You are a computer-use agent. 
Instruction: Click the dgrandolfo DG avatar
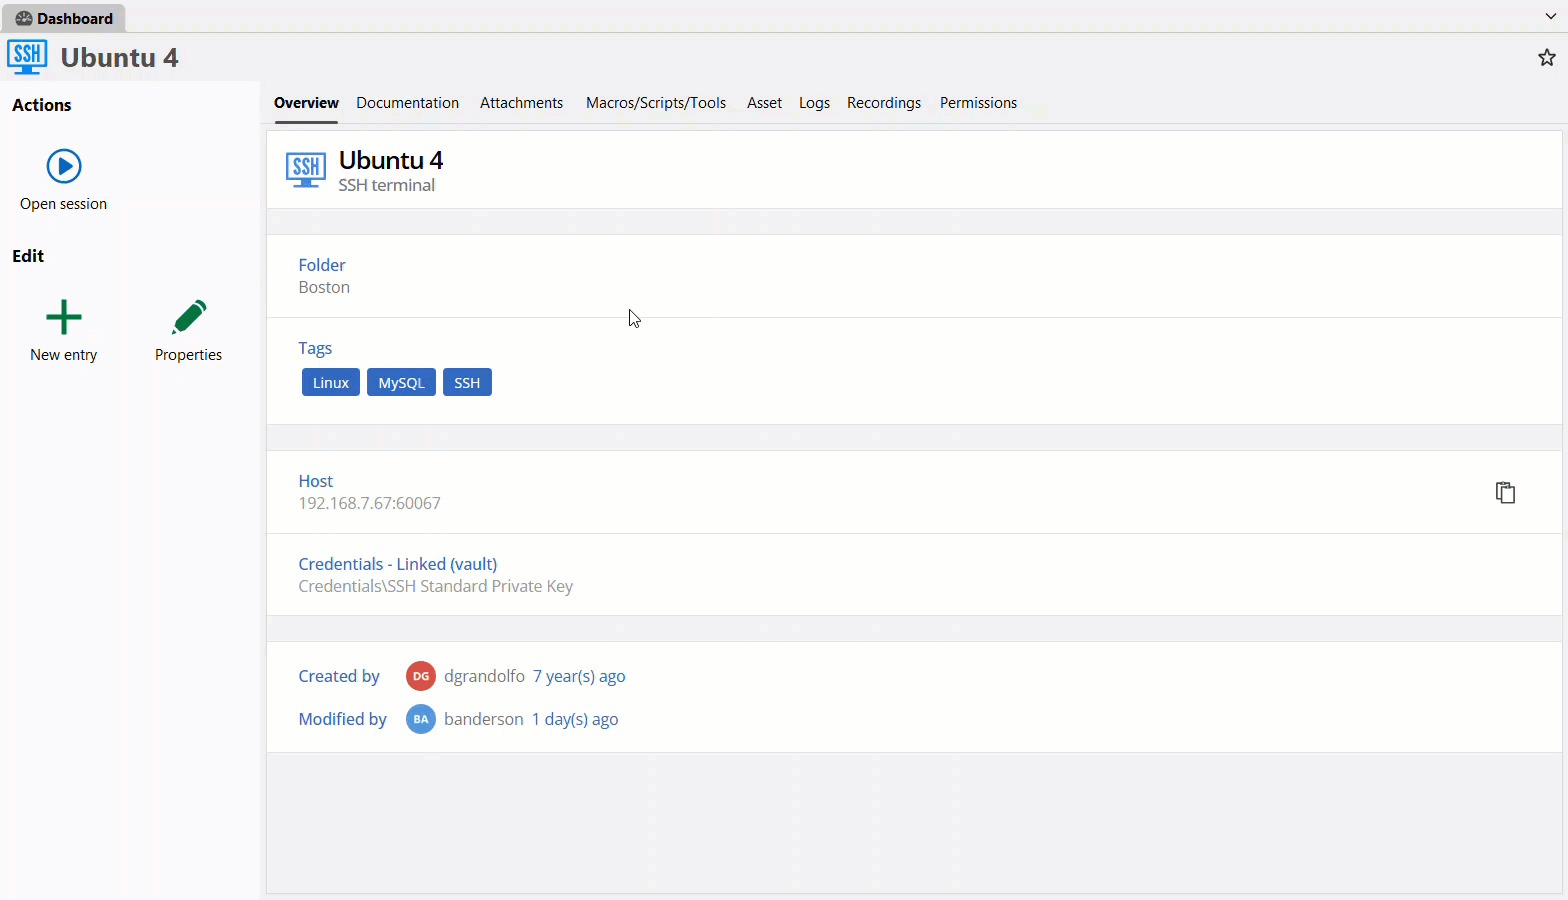tap(421, 676)
